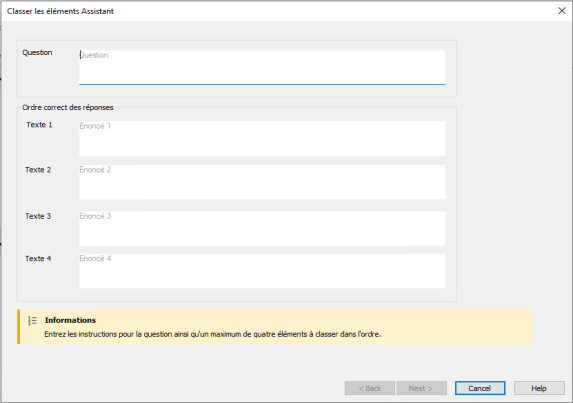Click the Texte 4 label
573x403 pixels.
point(38,259)
